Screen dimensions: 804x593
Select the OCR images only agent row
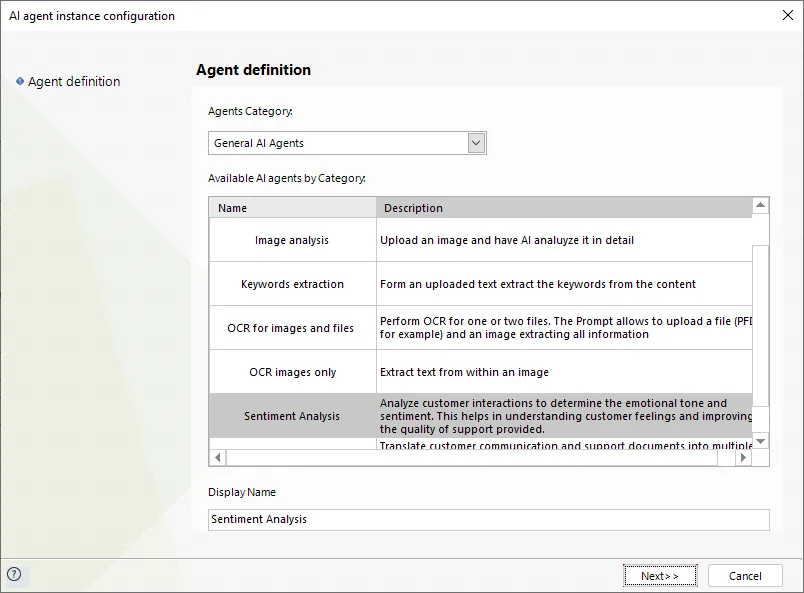[480, 372]
